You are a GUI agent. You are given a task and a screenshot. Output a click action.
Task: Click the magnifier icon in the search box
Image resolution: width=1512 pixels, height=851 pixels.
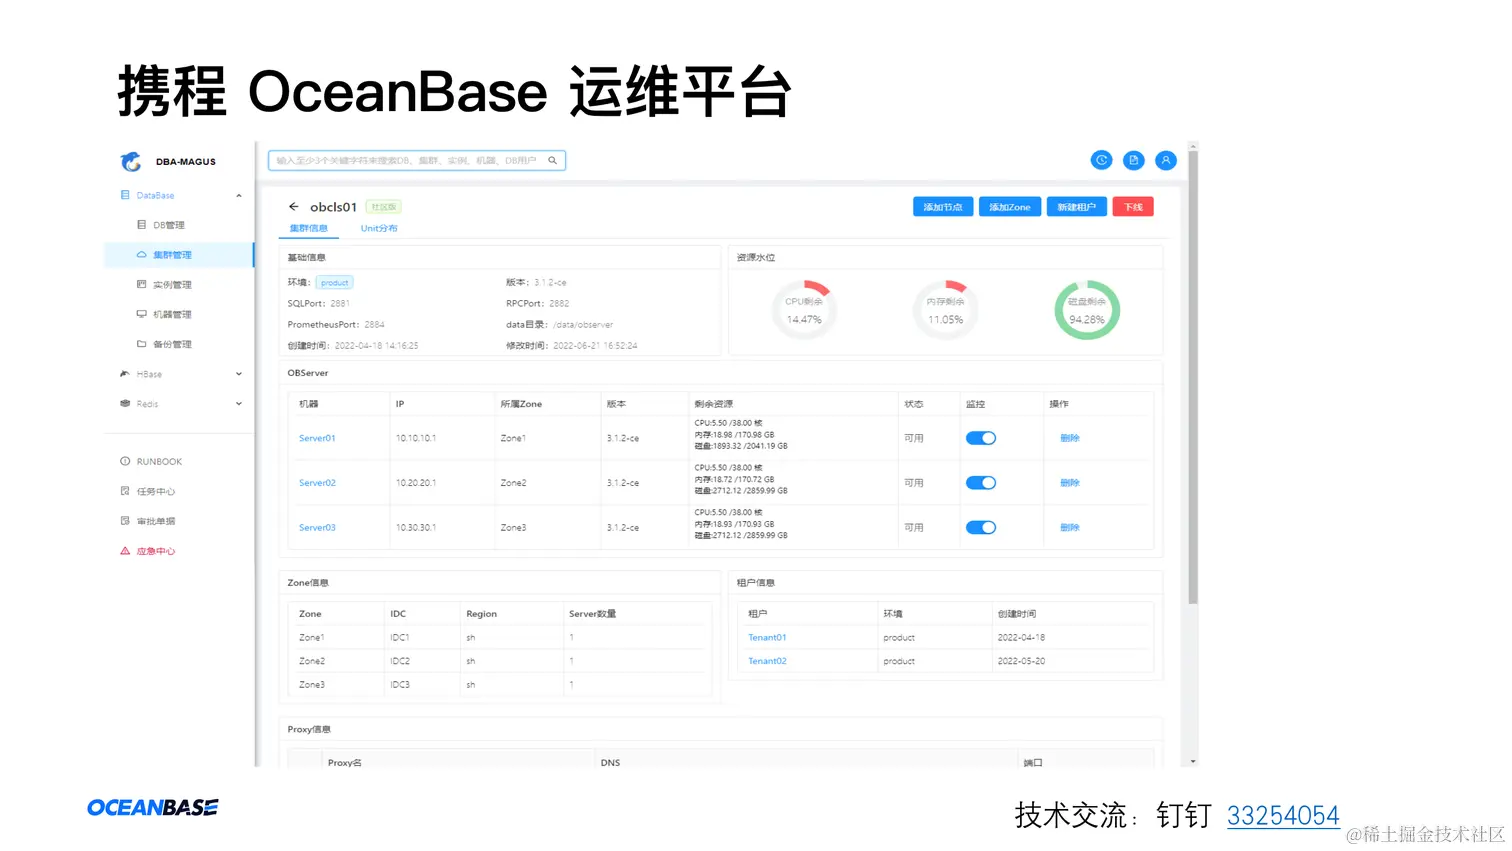552,160
